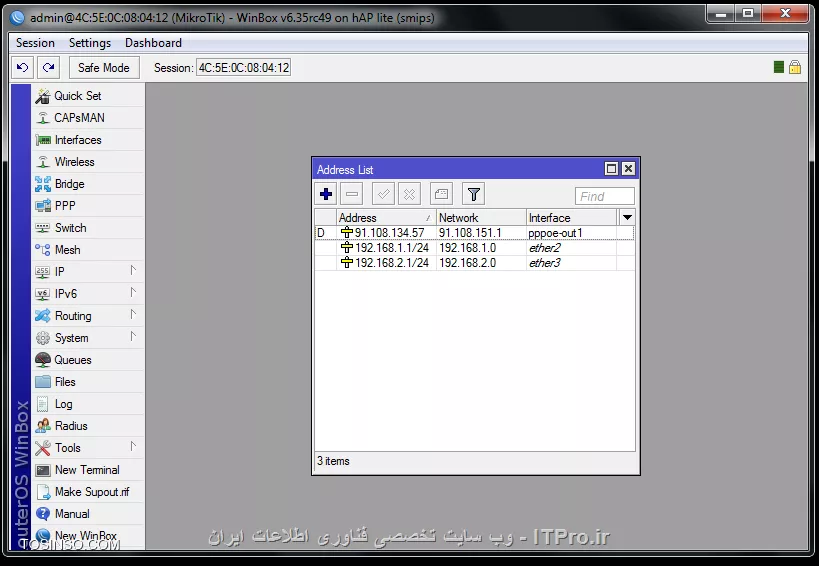Viewport: 819px width, 566px height.
Task: Select the 91.108.134.57 address row
Action: (475, 233)
